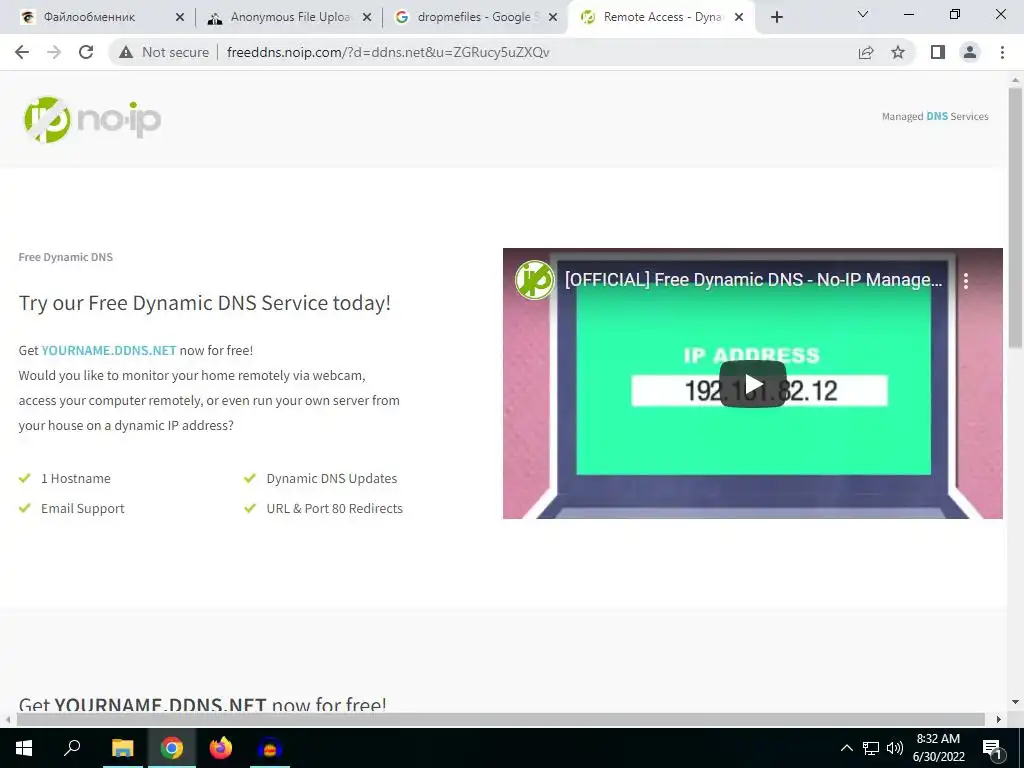Screen dimensions: 1024x768
Task: Click the Chrome taskbar icon
Action: (172, 748)
